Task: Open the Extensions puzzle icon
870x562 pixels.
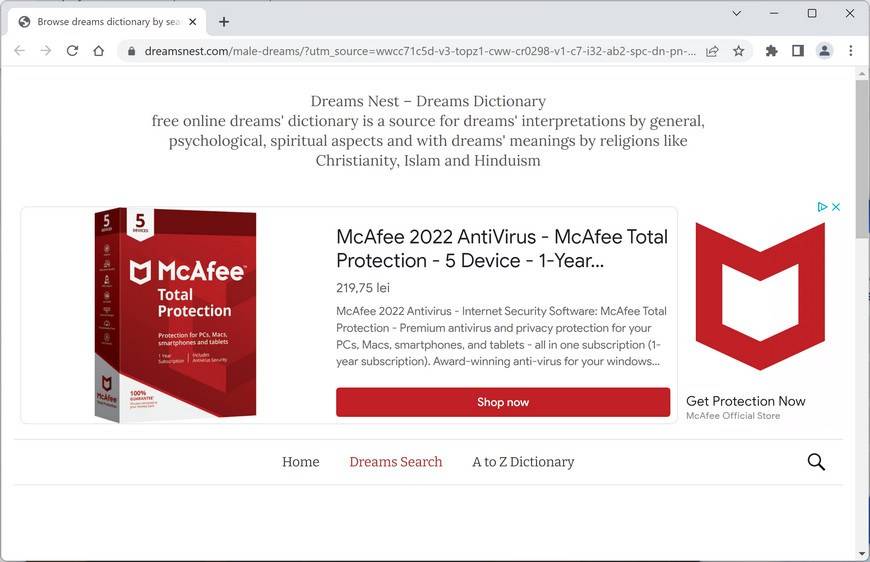Action: 771,51
